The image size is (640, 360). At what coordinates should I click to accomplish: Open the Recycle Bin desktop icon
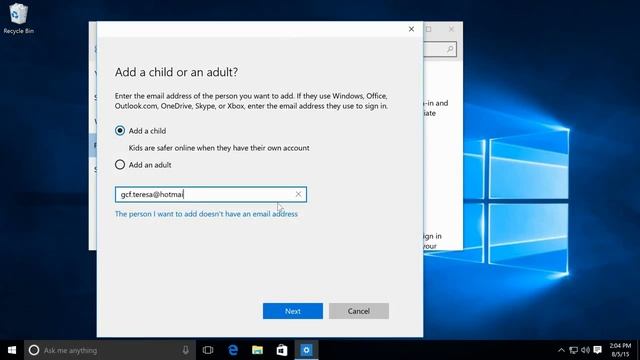click(x=18, y=18)
